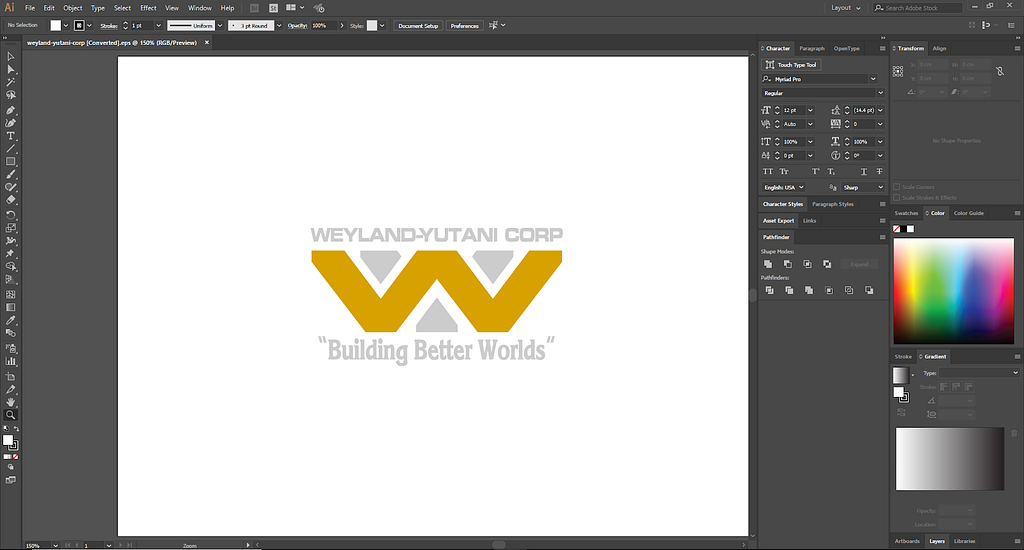Image resolution: width=1024 pixels, height=550 pixels.
Task: Toggle constrain width and height proportions link
Action: [1000, 71]
